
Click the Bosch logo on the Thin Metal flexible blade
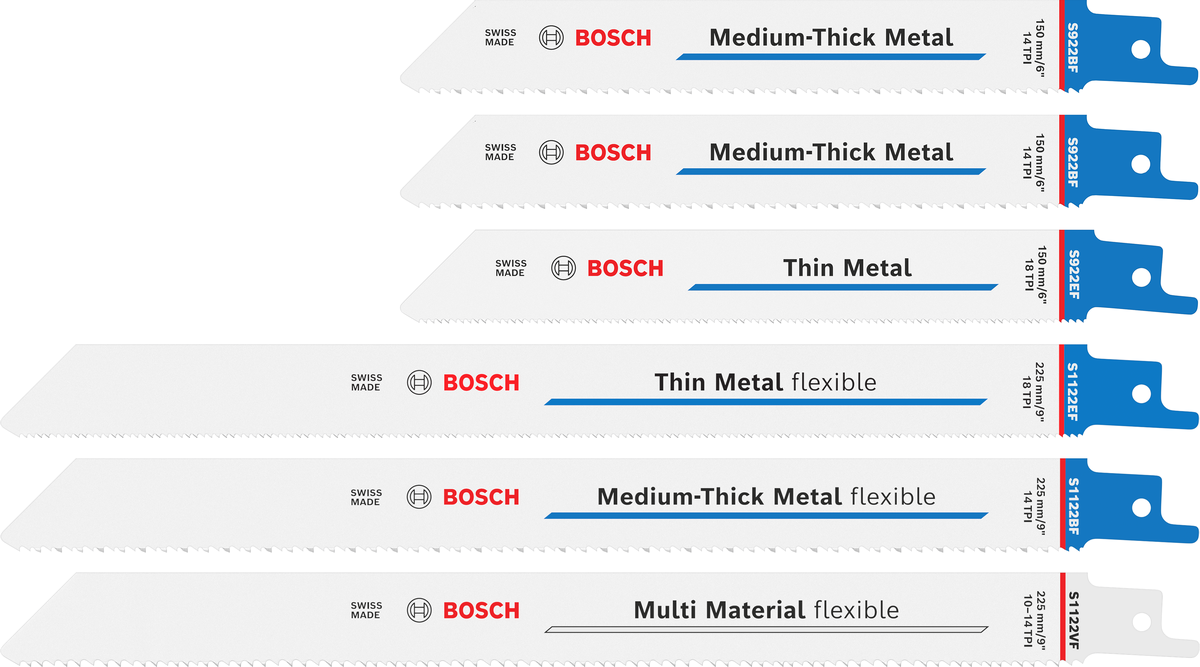[463, 382]
